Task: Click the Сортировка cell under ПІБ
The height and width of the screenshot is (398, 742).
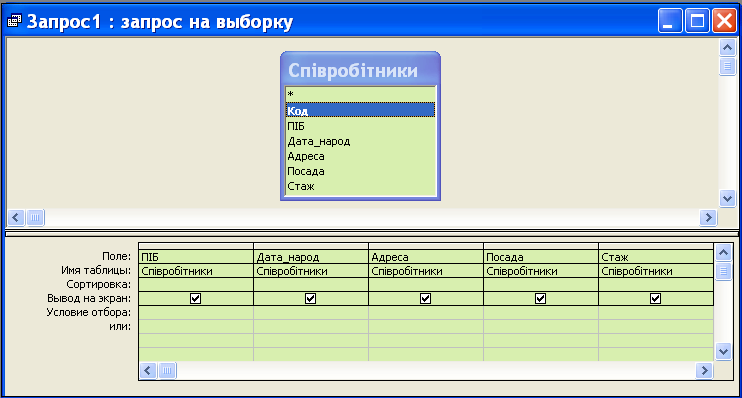Action: (196, 284)
